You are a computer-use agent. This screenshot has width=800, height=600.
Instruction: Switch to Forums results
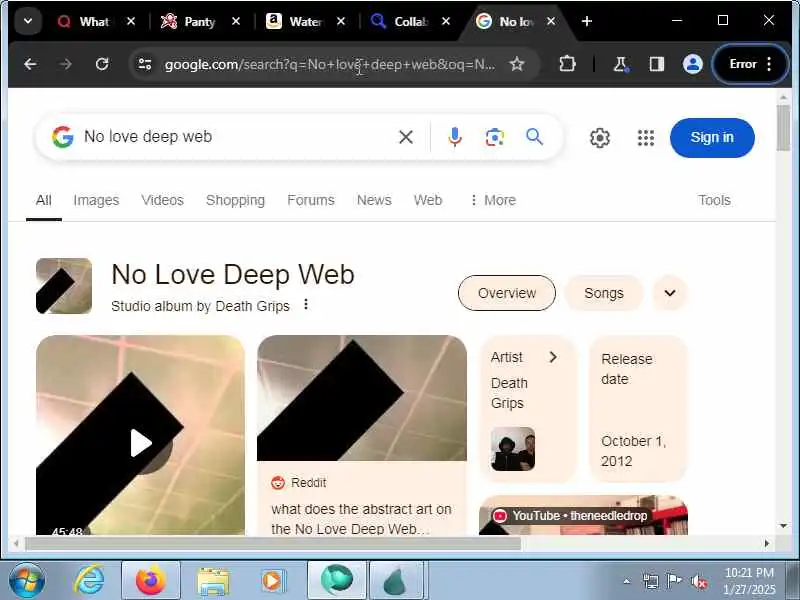[x=311, y=200]
